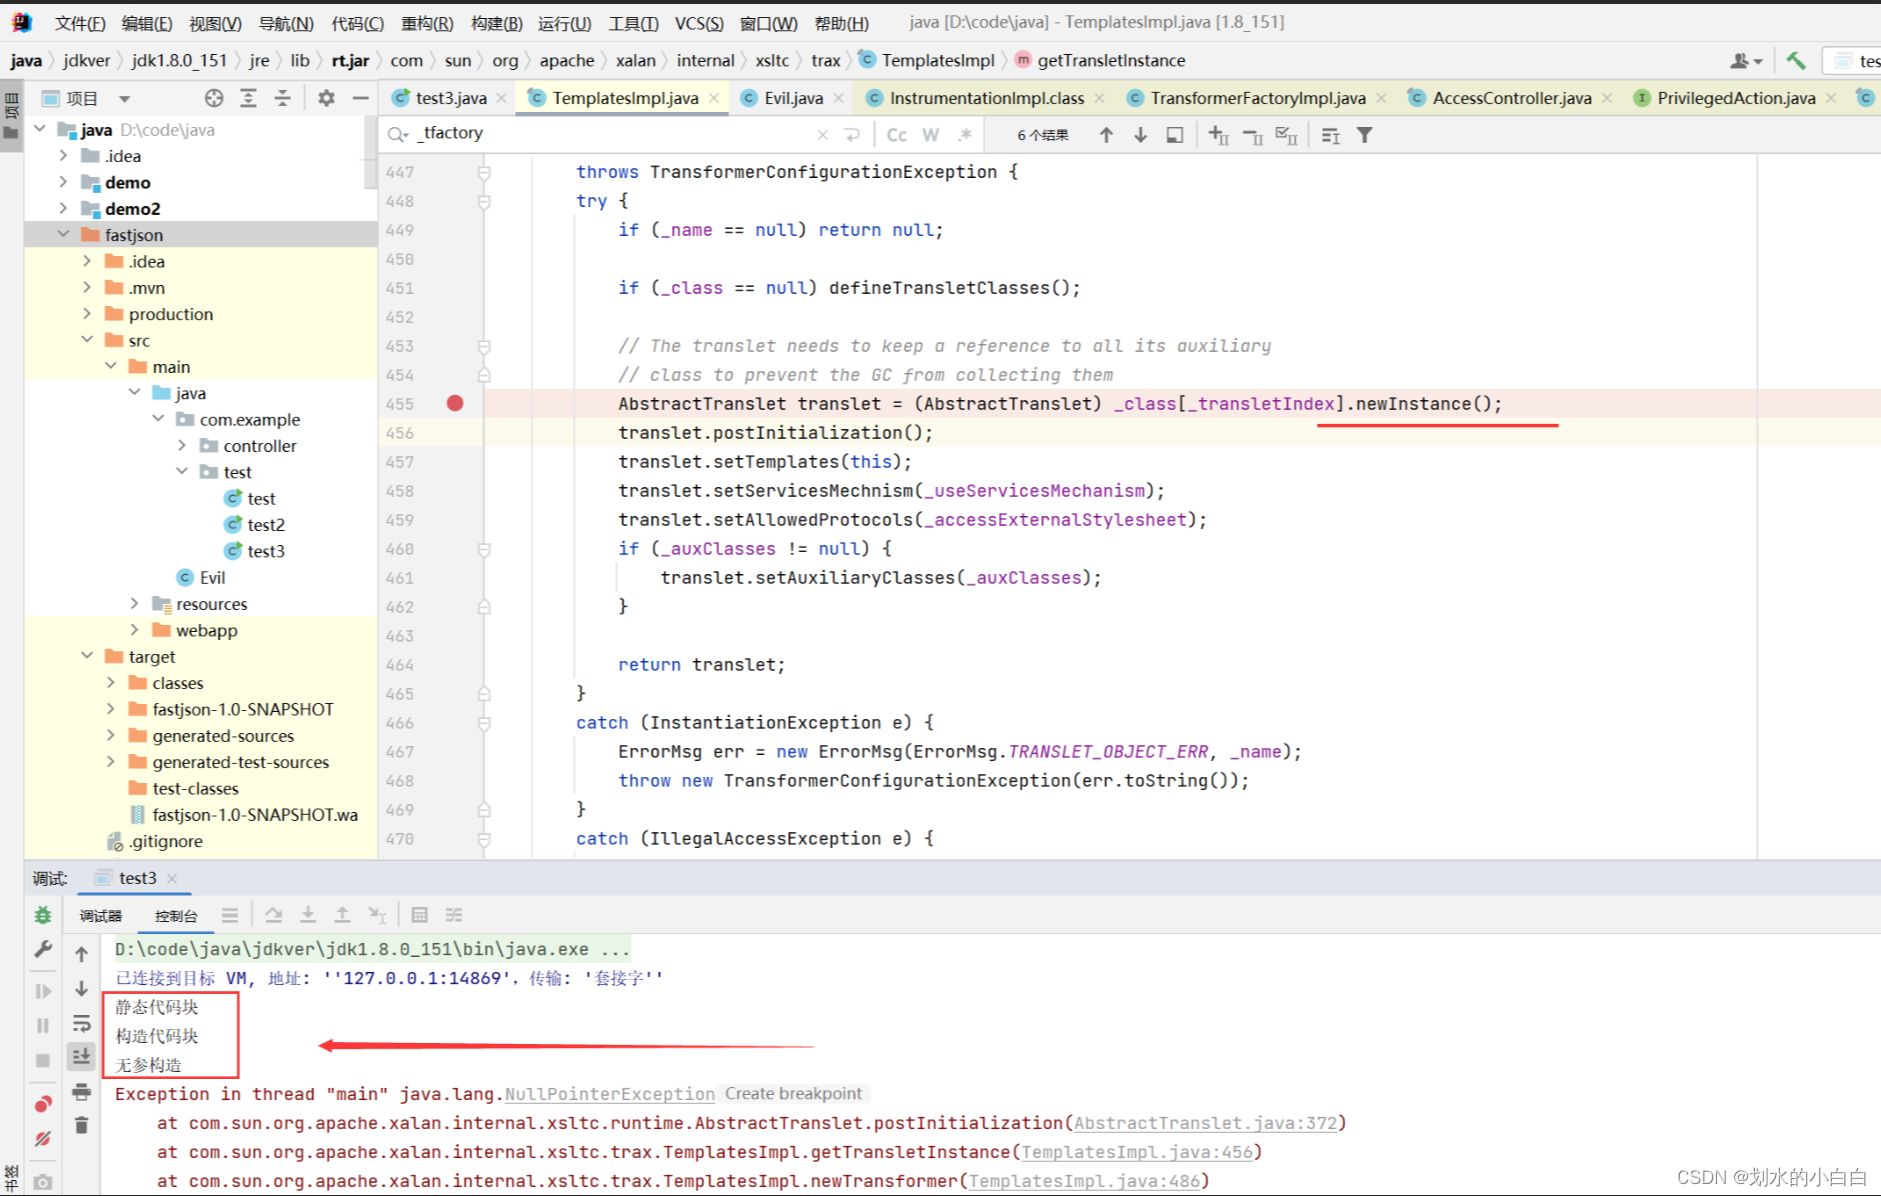
Task: Open the 重构(R) menu
Action: [427, 22]
